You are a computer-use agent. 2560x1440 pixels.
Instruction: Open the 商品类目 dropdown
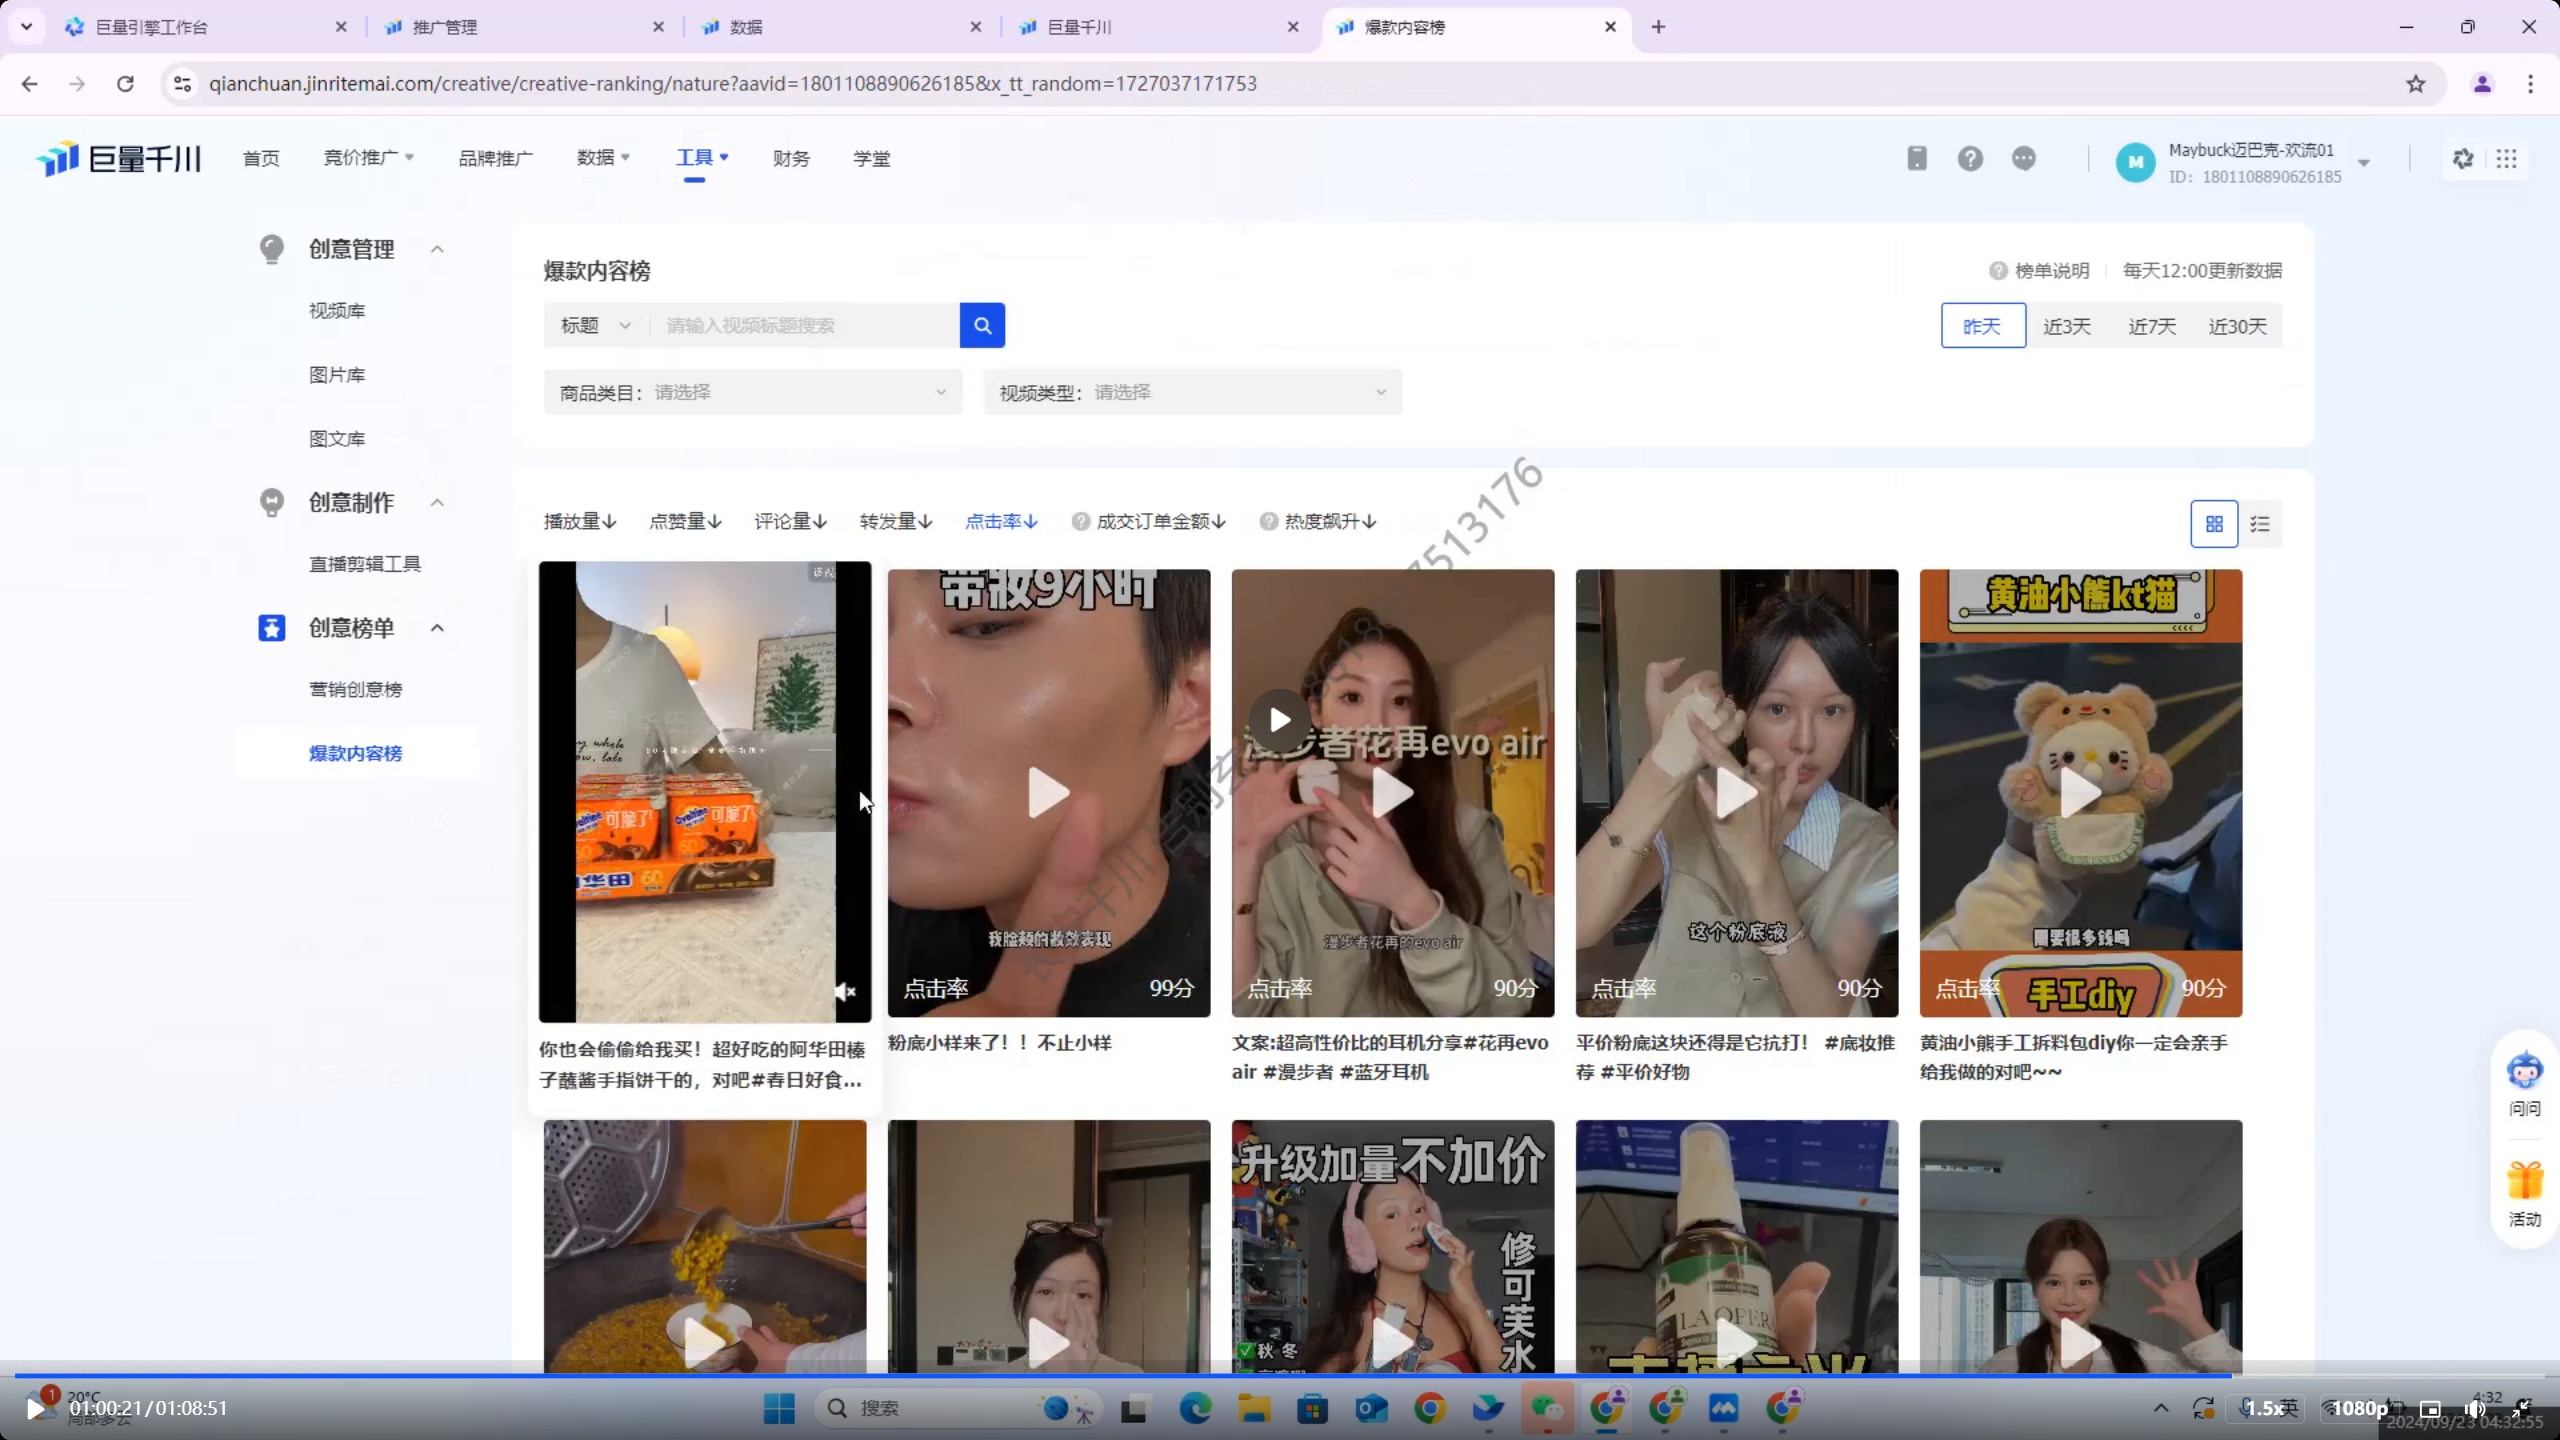pyautogui.click(x=752, y=392)
